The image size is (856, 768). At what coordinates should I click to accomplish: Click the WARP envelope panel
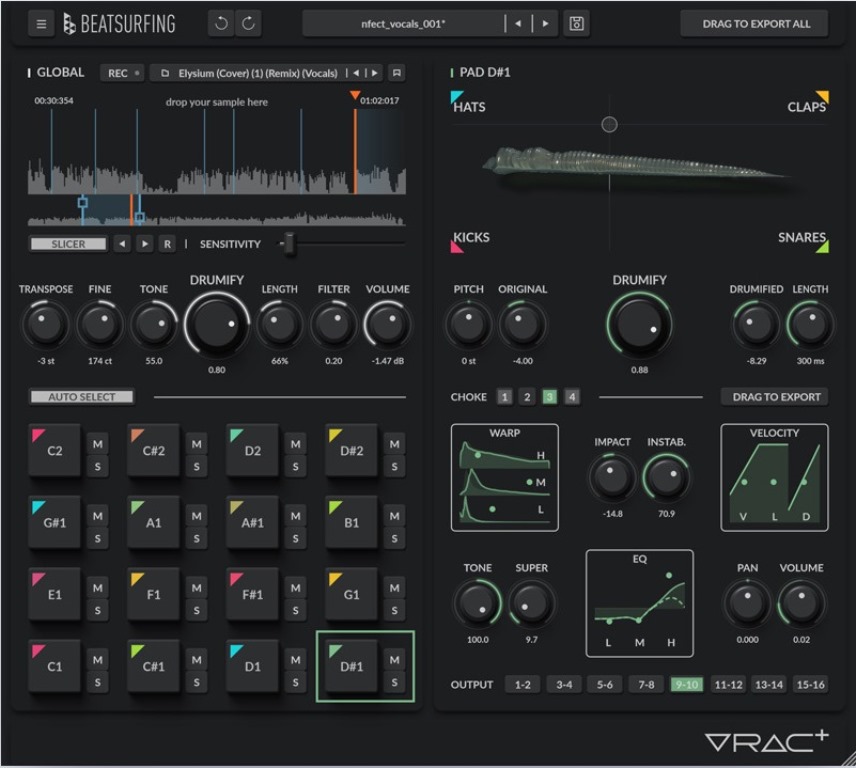pos(504,478)
